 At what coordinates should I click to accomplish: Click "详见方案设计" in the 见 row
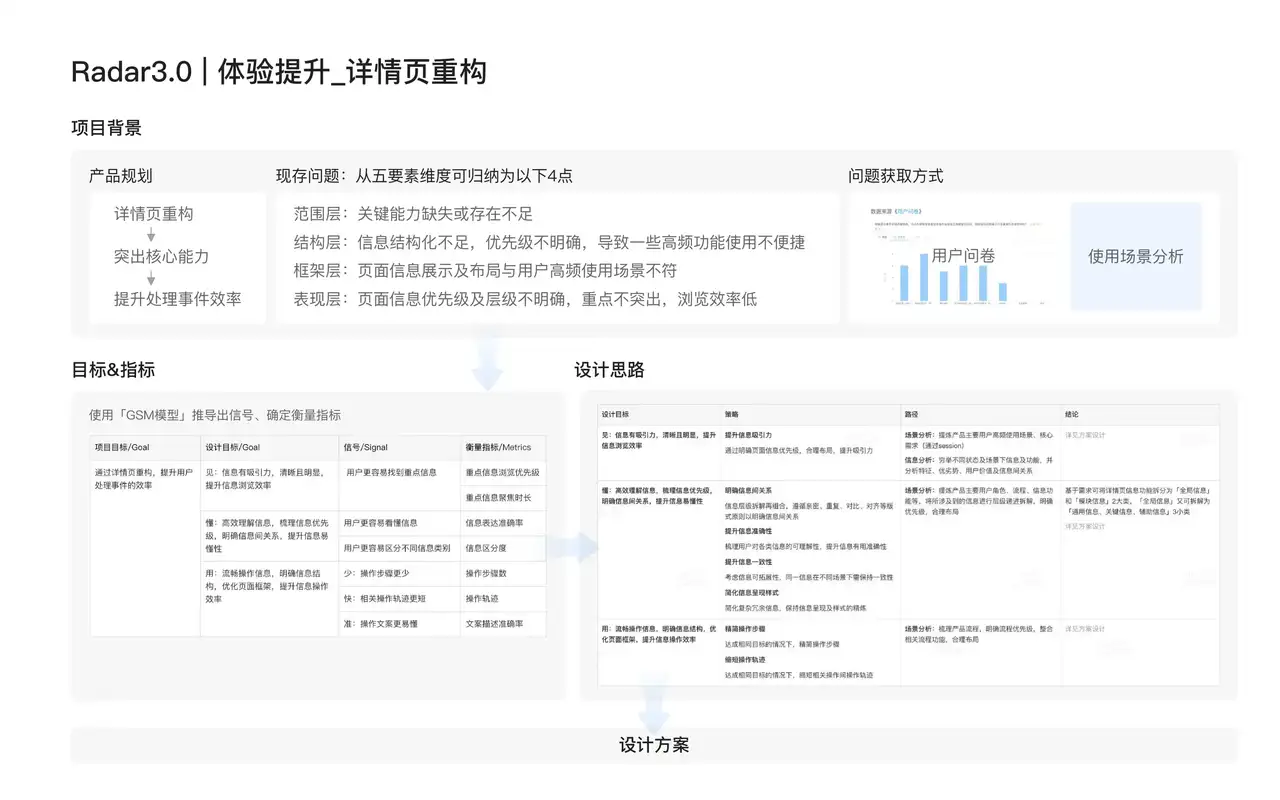click(1085, 436)
